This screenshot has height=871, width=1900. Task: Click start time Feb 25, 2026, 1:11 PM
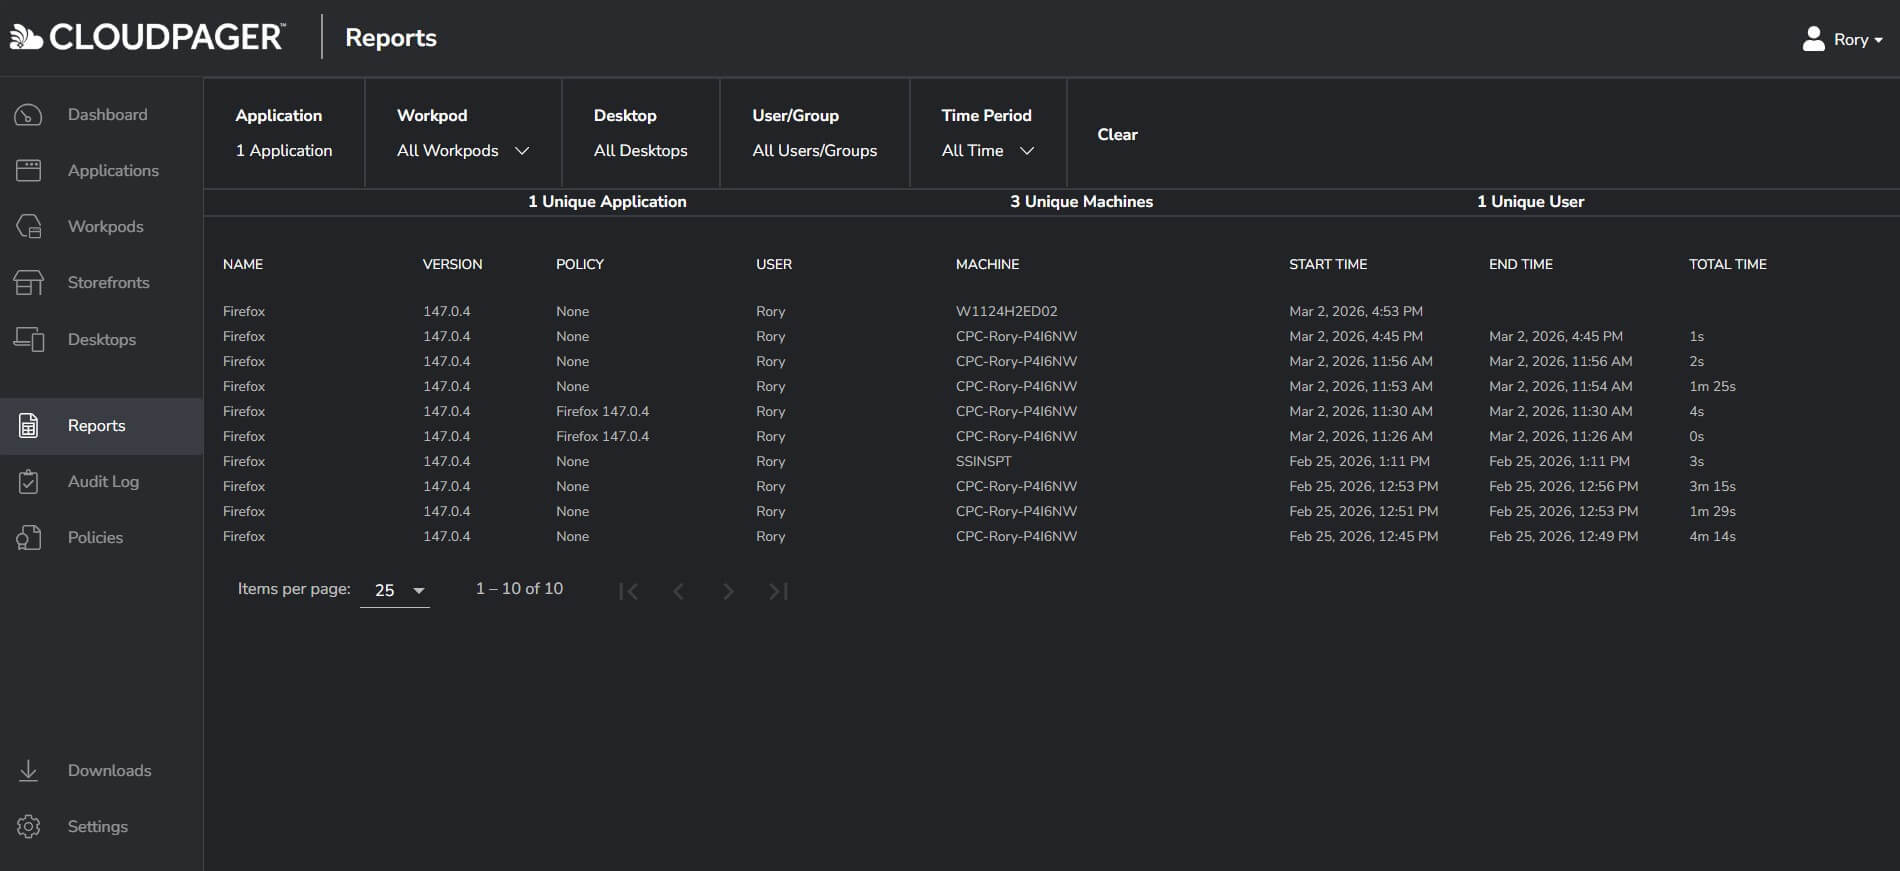click(x=1359, y=462)
